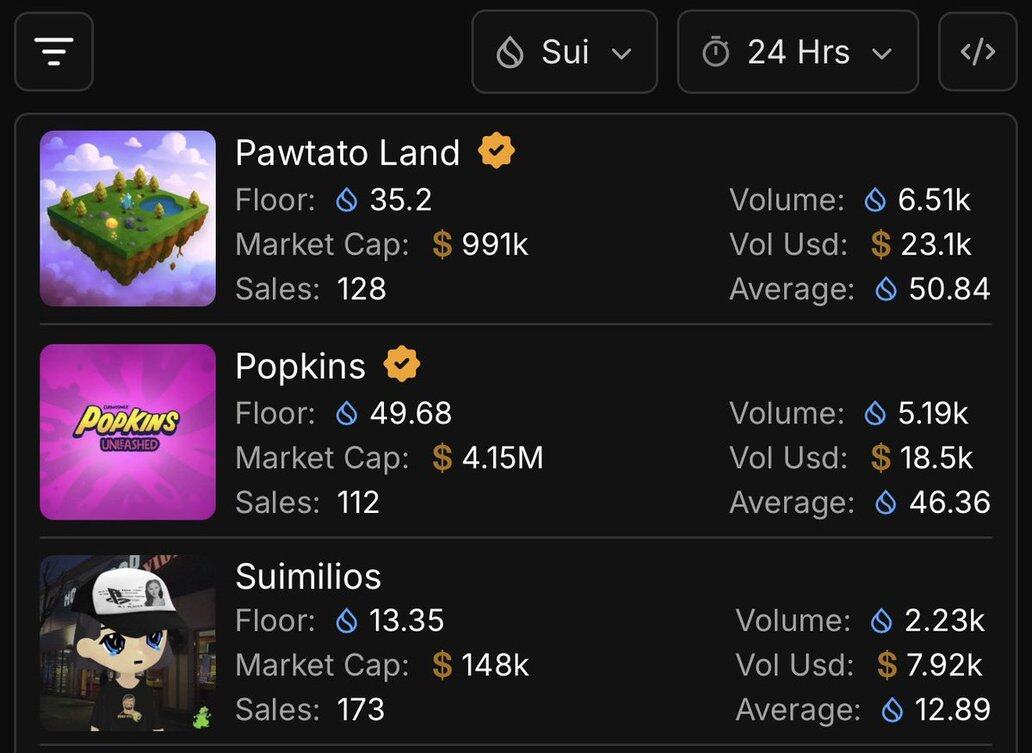Open the Pawtato Land collection title

click(x=347, y=153)
